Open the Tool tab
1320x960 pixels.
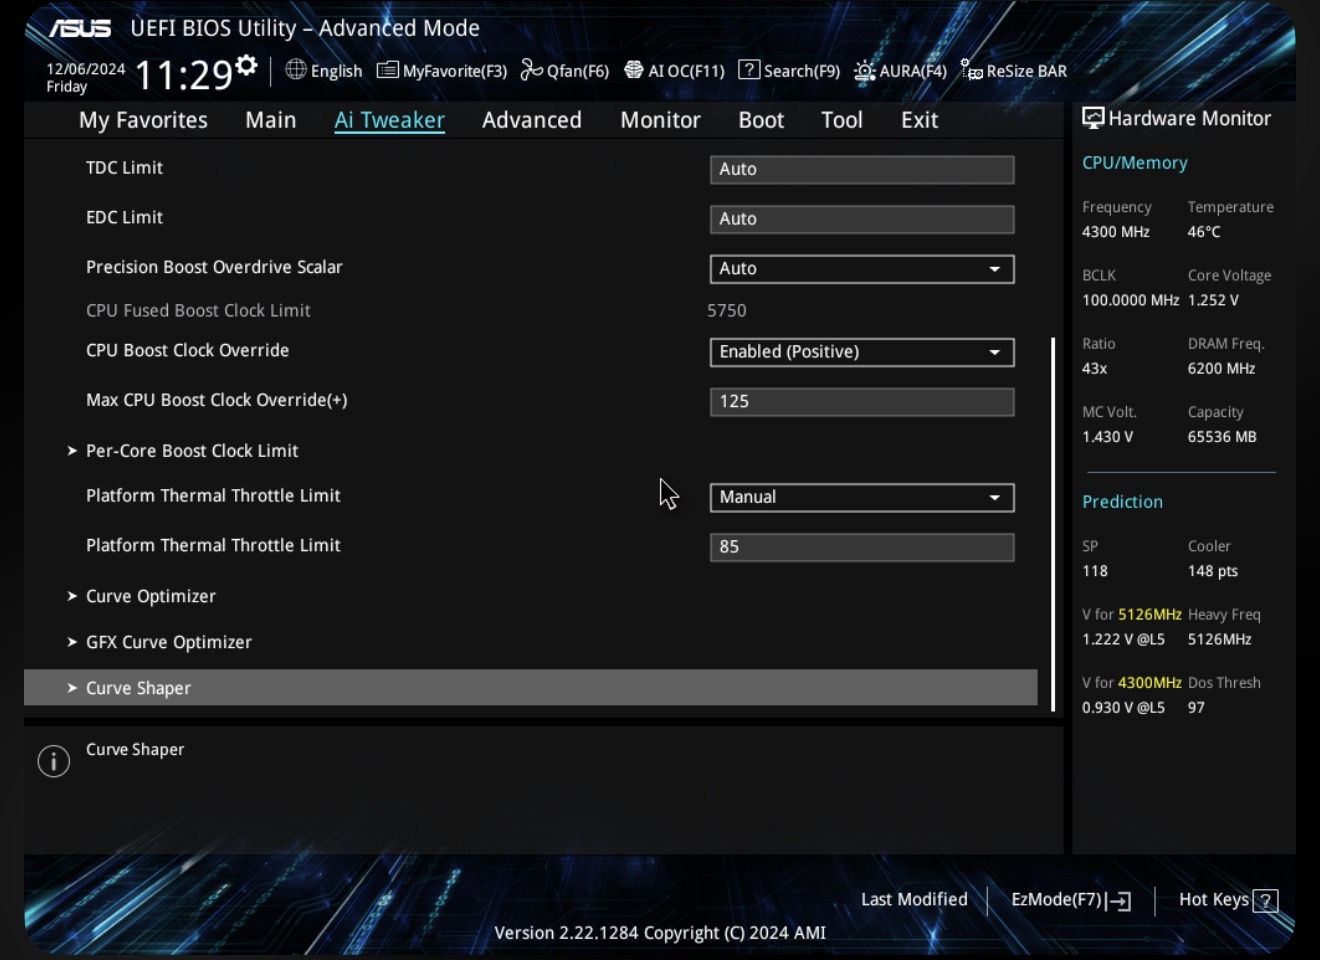842,120
